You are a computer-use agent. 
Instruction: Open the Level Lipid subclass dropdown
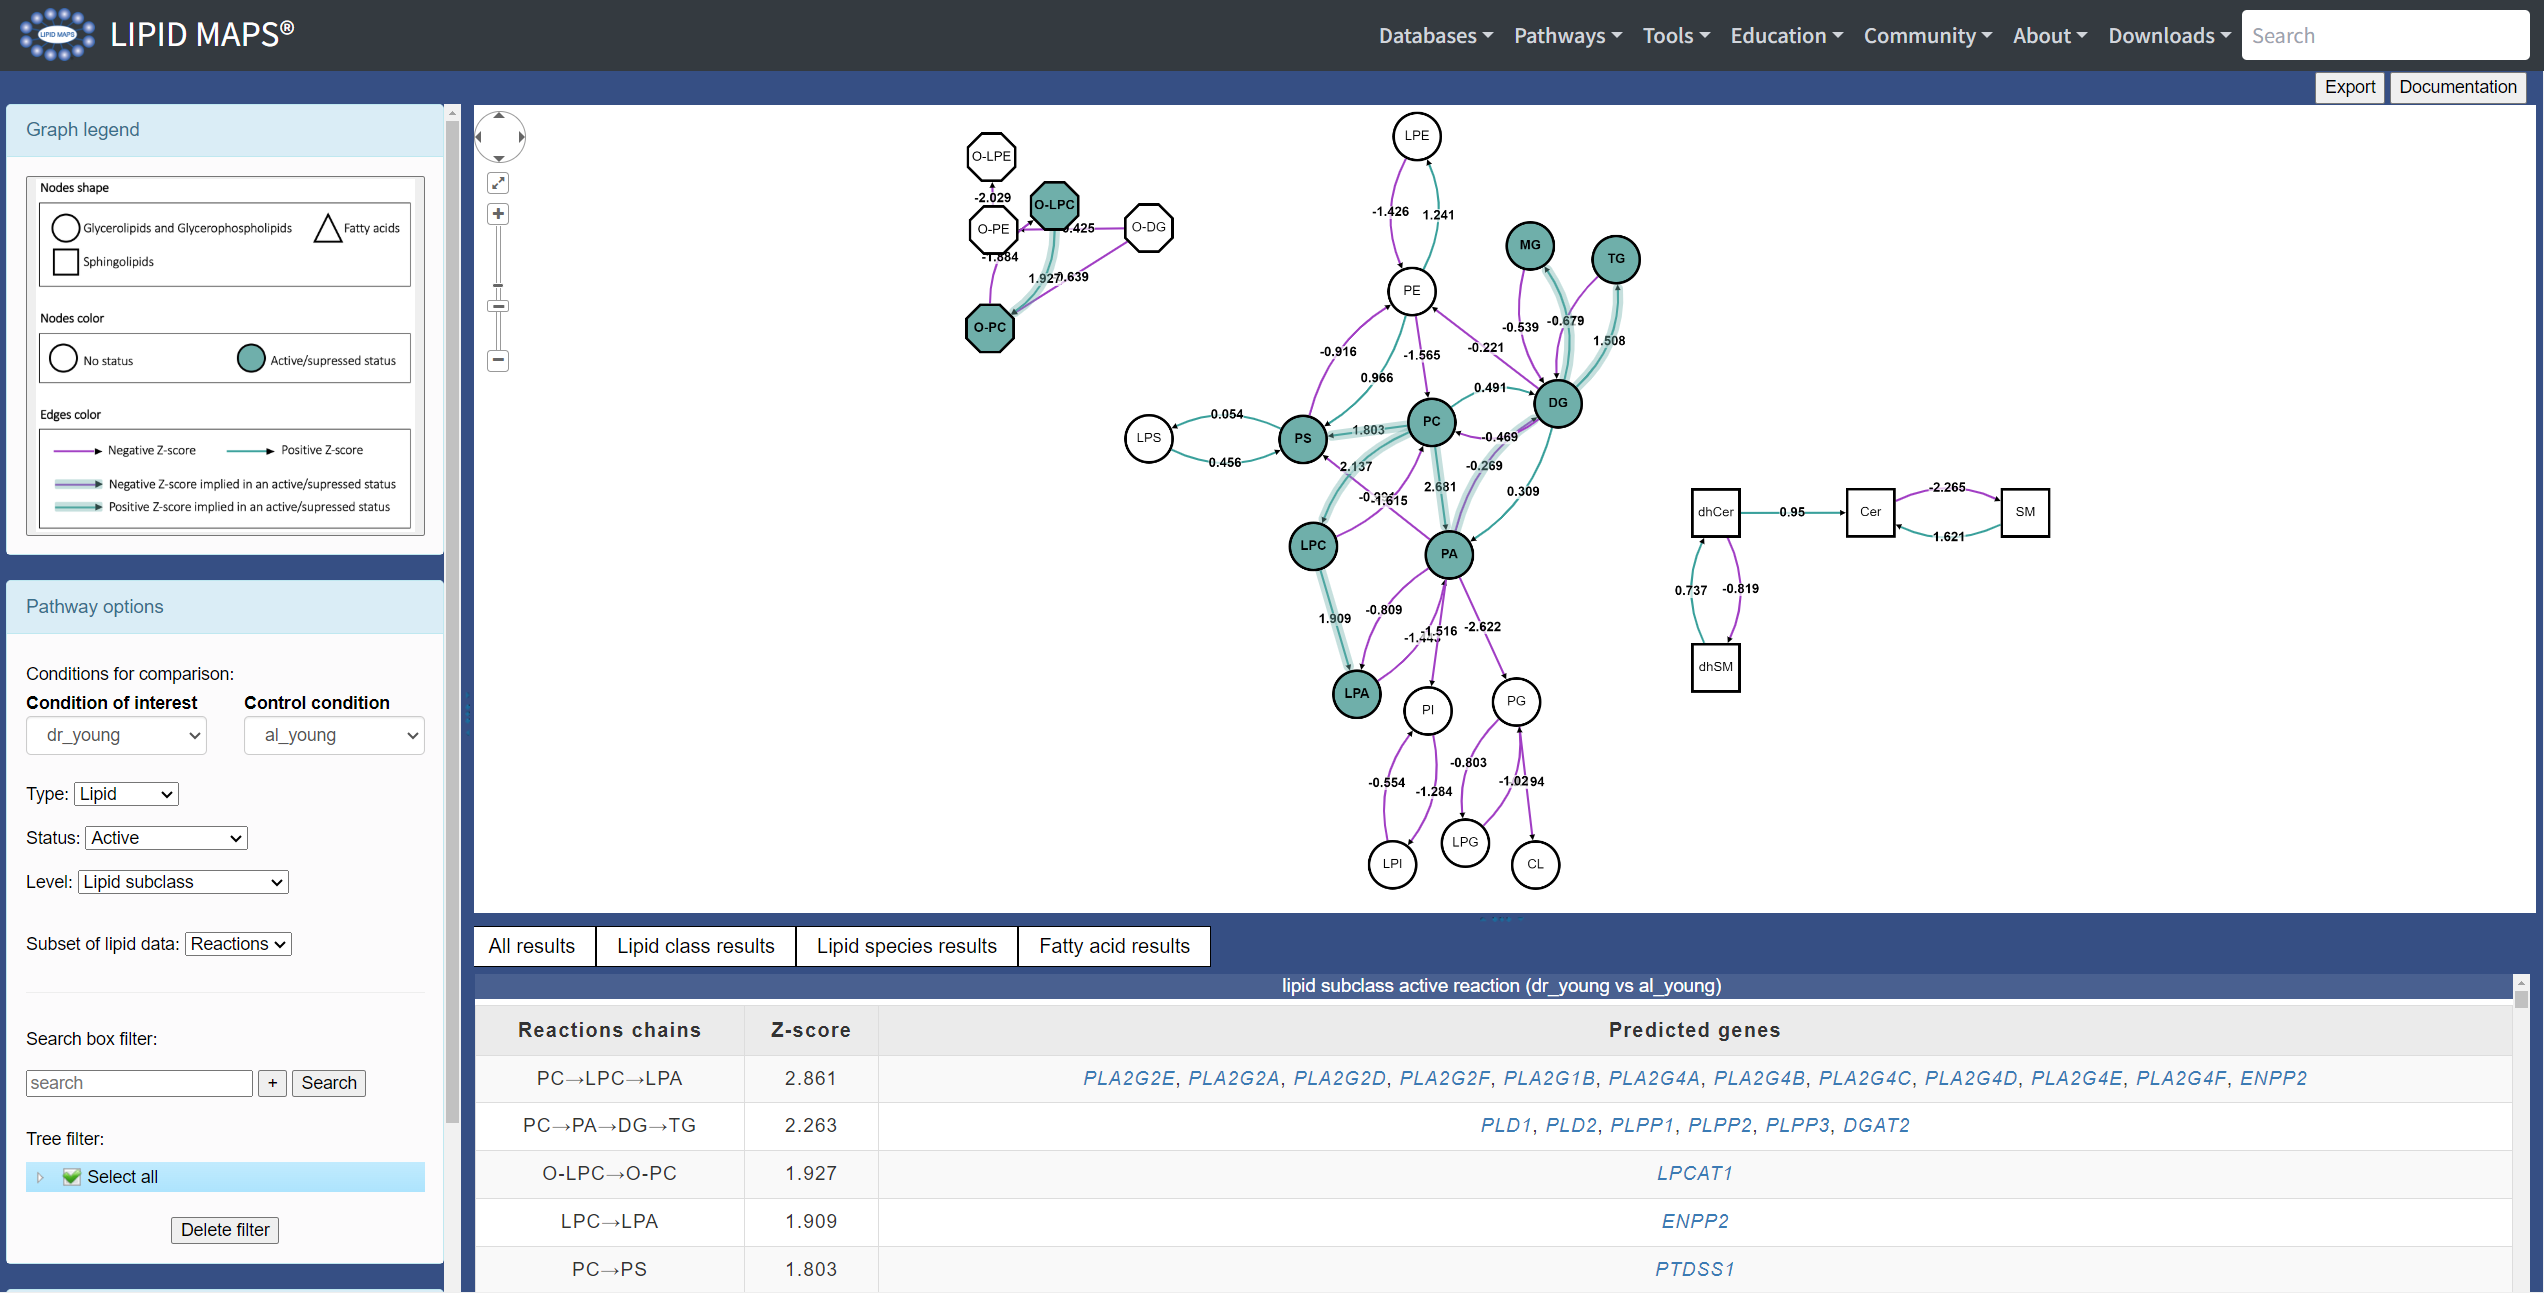183,882
